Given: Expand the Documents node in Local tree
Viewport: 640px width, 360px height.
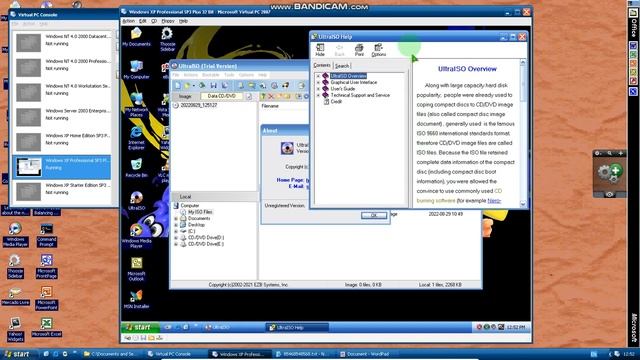Looking at the screenshot, I should coord(176,218).
